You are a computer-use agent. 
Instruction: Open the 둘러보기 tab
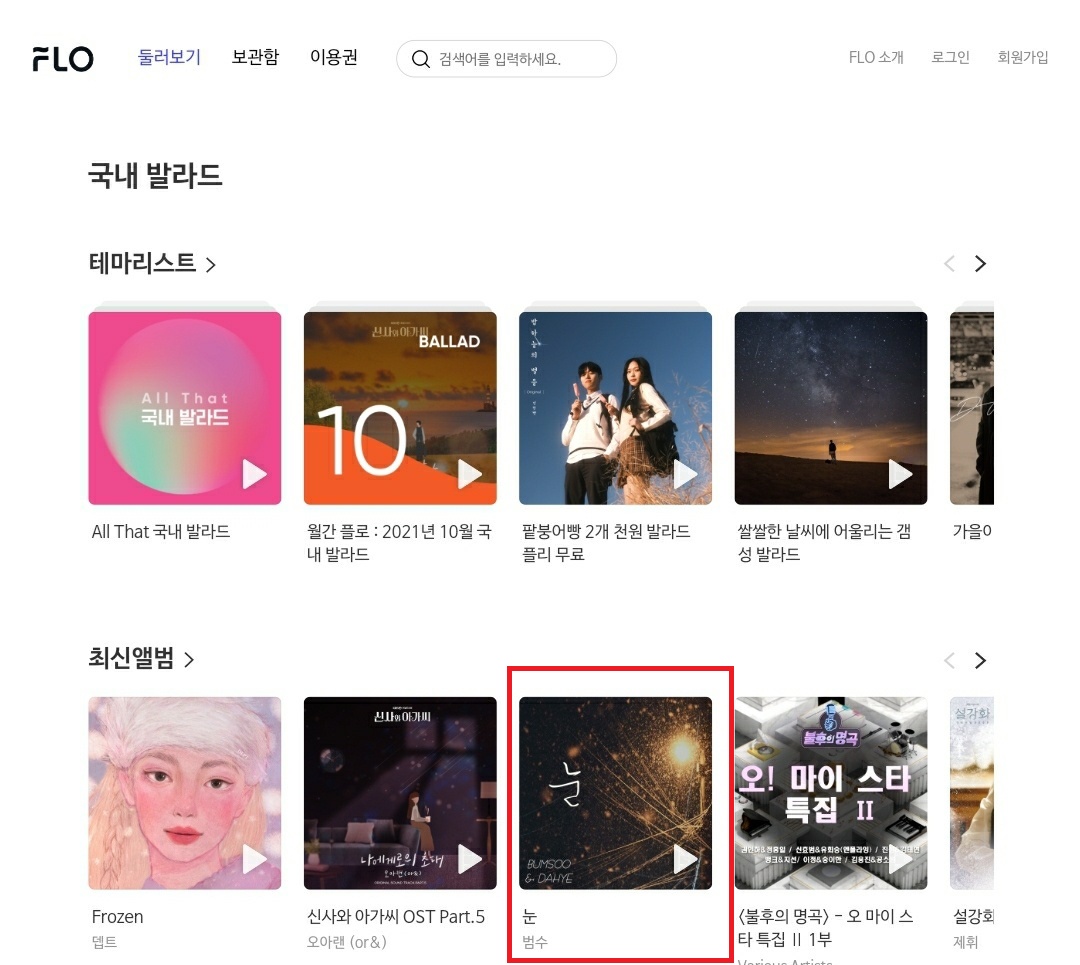(169, 57)
